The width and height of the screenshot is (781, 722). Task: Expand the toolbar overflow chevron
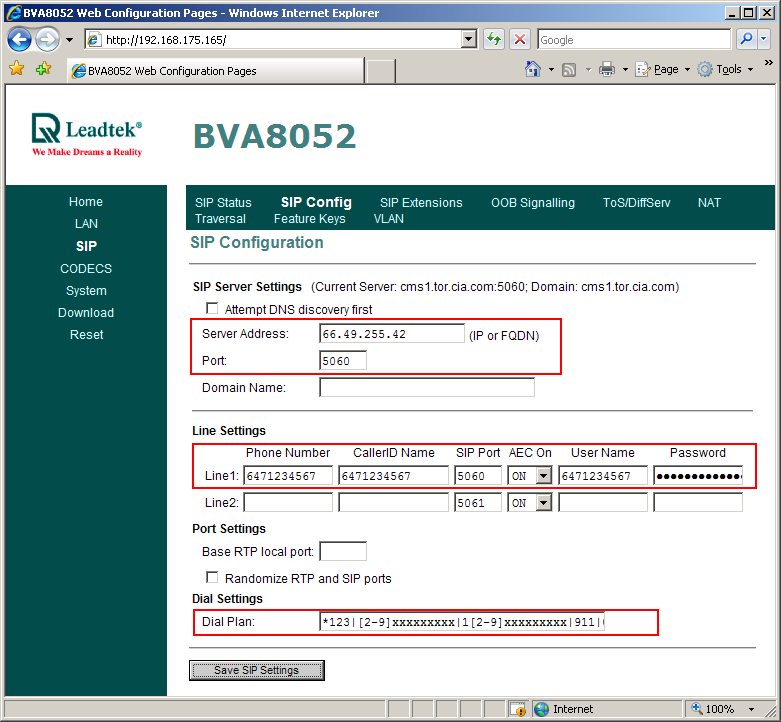pos(769,63)
